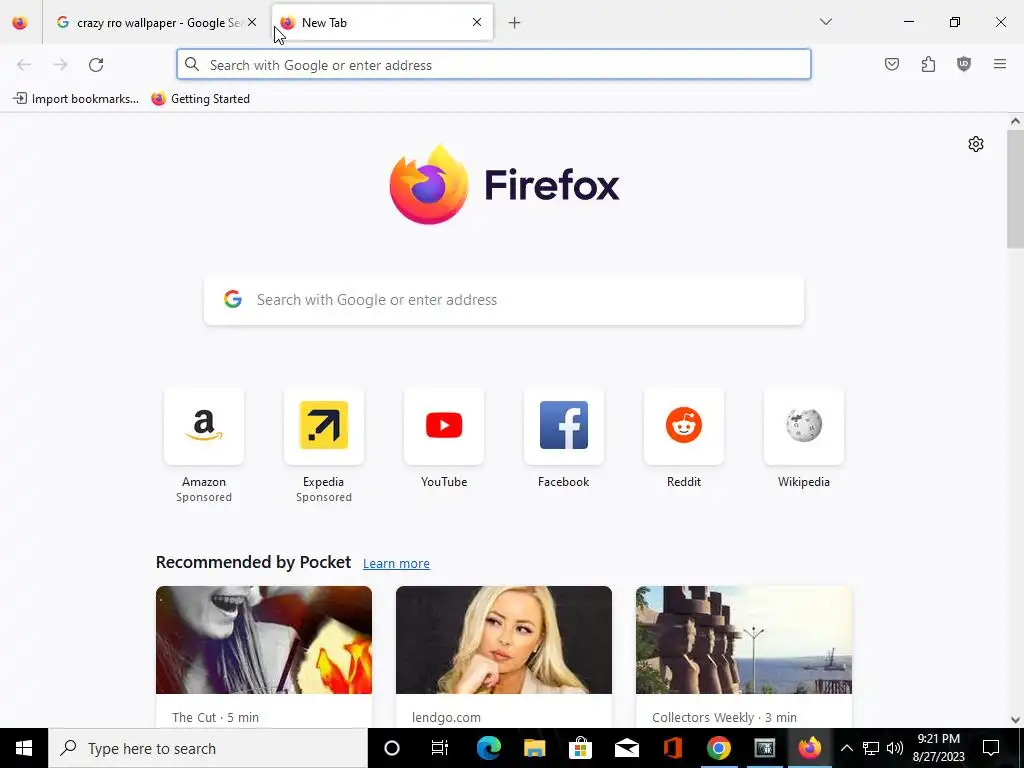Open network status tray icon
This screenshot has height=768, width=1024.
pos(871,748)
